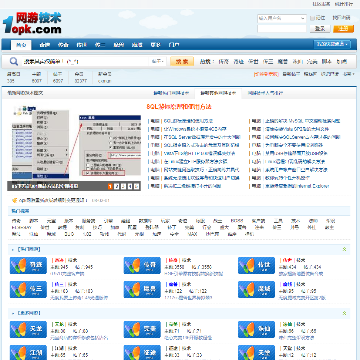Open the 江湖 forum icon
This screenshot has height=360, width=360.
28,352
